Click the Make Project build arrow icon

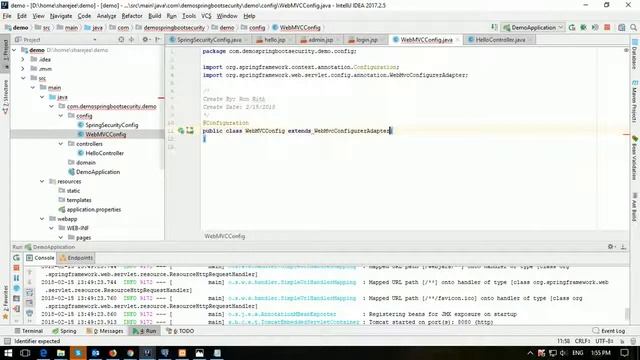coord(494,27)
